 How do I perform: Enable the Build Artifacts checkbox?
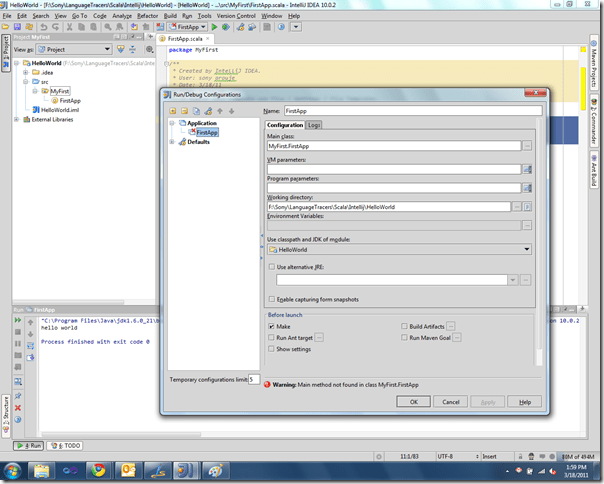point(404,326)
